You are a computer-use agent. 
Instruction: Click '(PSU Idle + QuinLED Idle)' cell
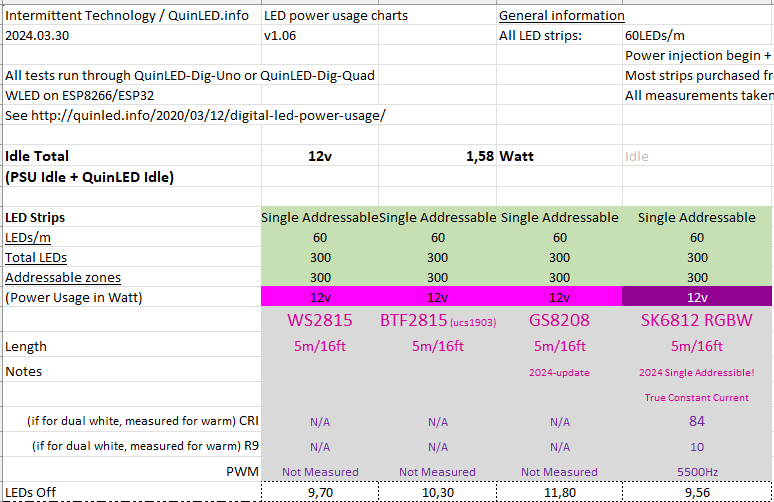point(89,177)
